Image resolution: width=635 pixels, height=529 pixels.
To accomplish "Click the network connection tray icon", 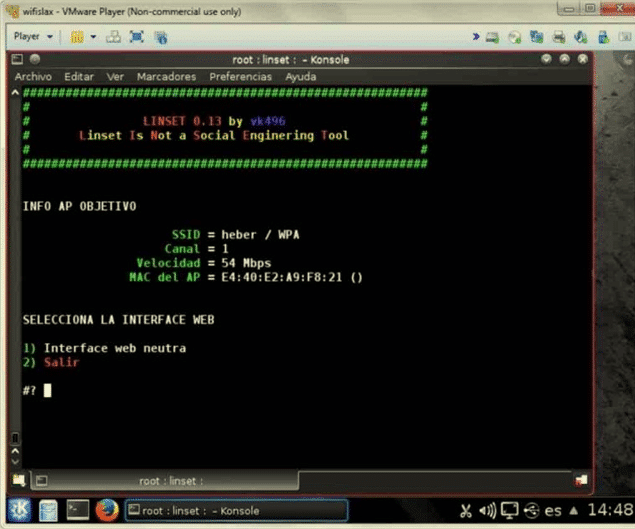I will pyautogui.click(x=532, y=510).
